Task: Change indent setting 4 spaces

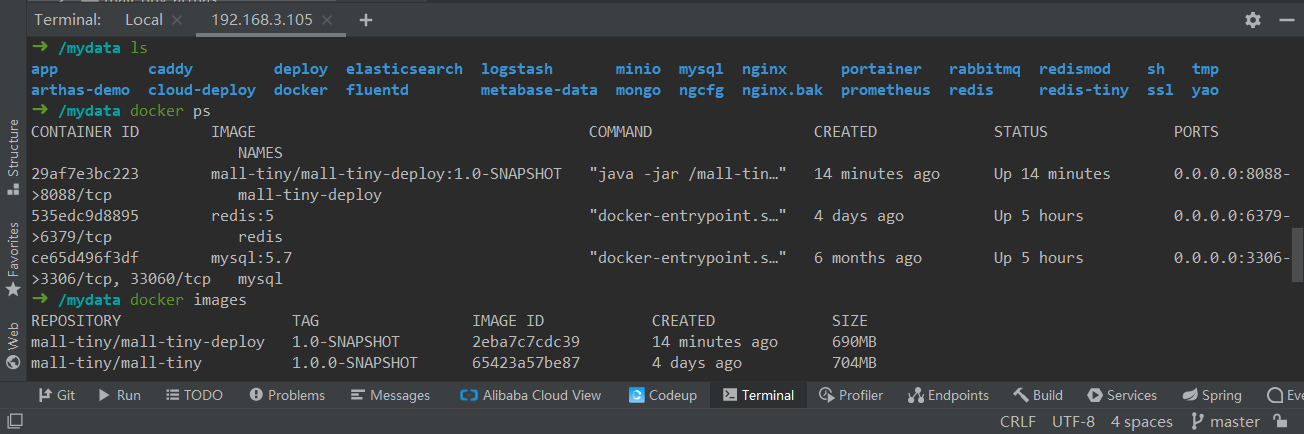Action: point(1141,422)
